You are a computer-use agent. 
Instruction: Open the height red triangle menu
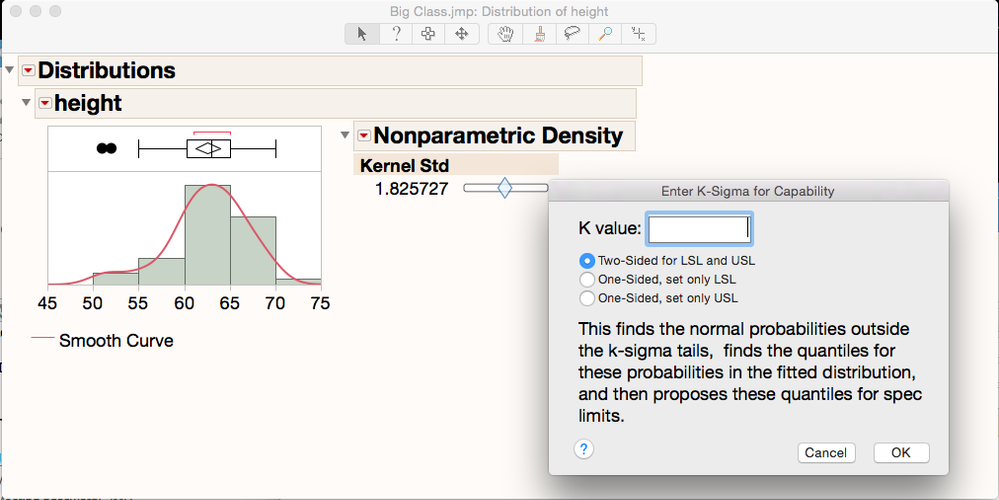[x=45, y=103]
